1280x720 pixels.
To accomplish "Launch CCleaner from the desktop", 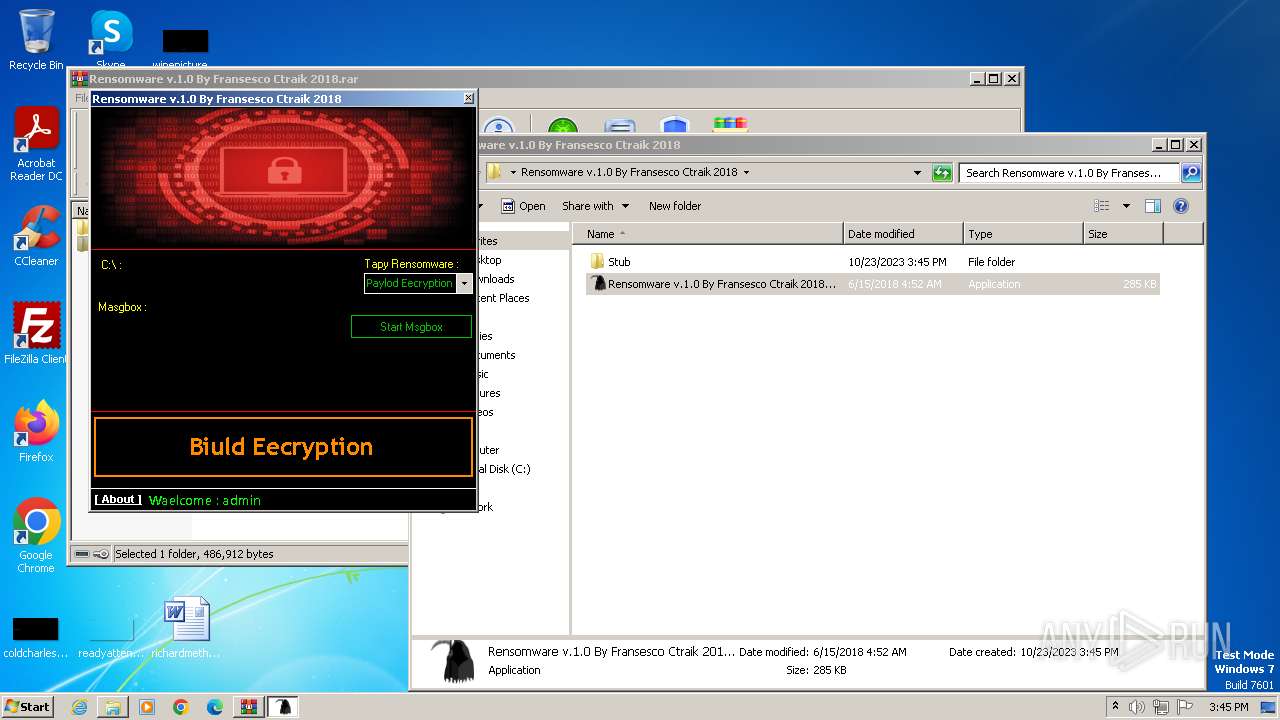I will click(36, 236).
